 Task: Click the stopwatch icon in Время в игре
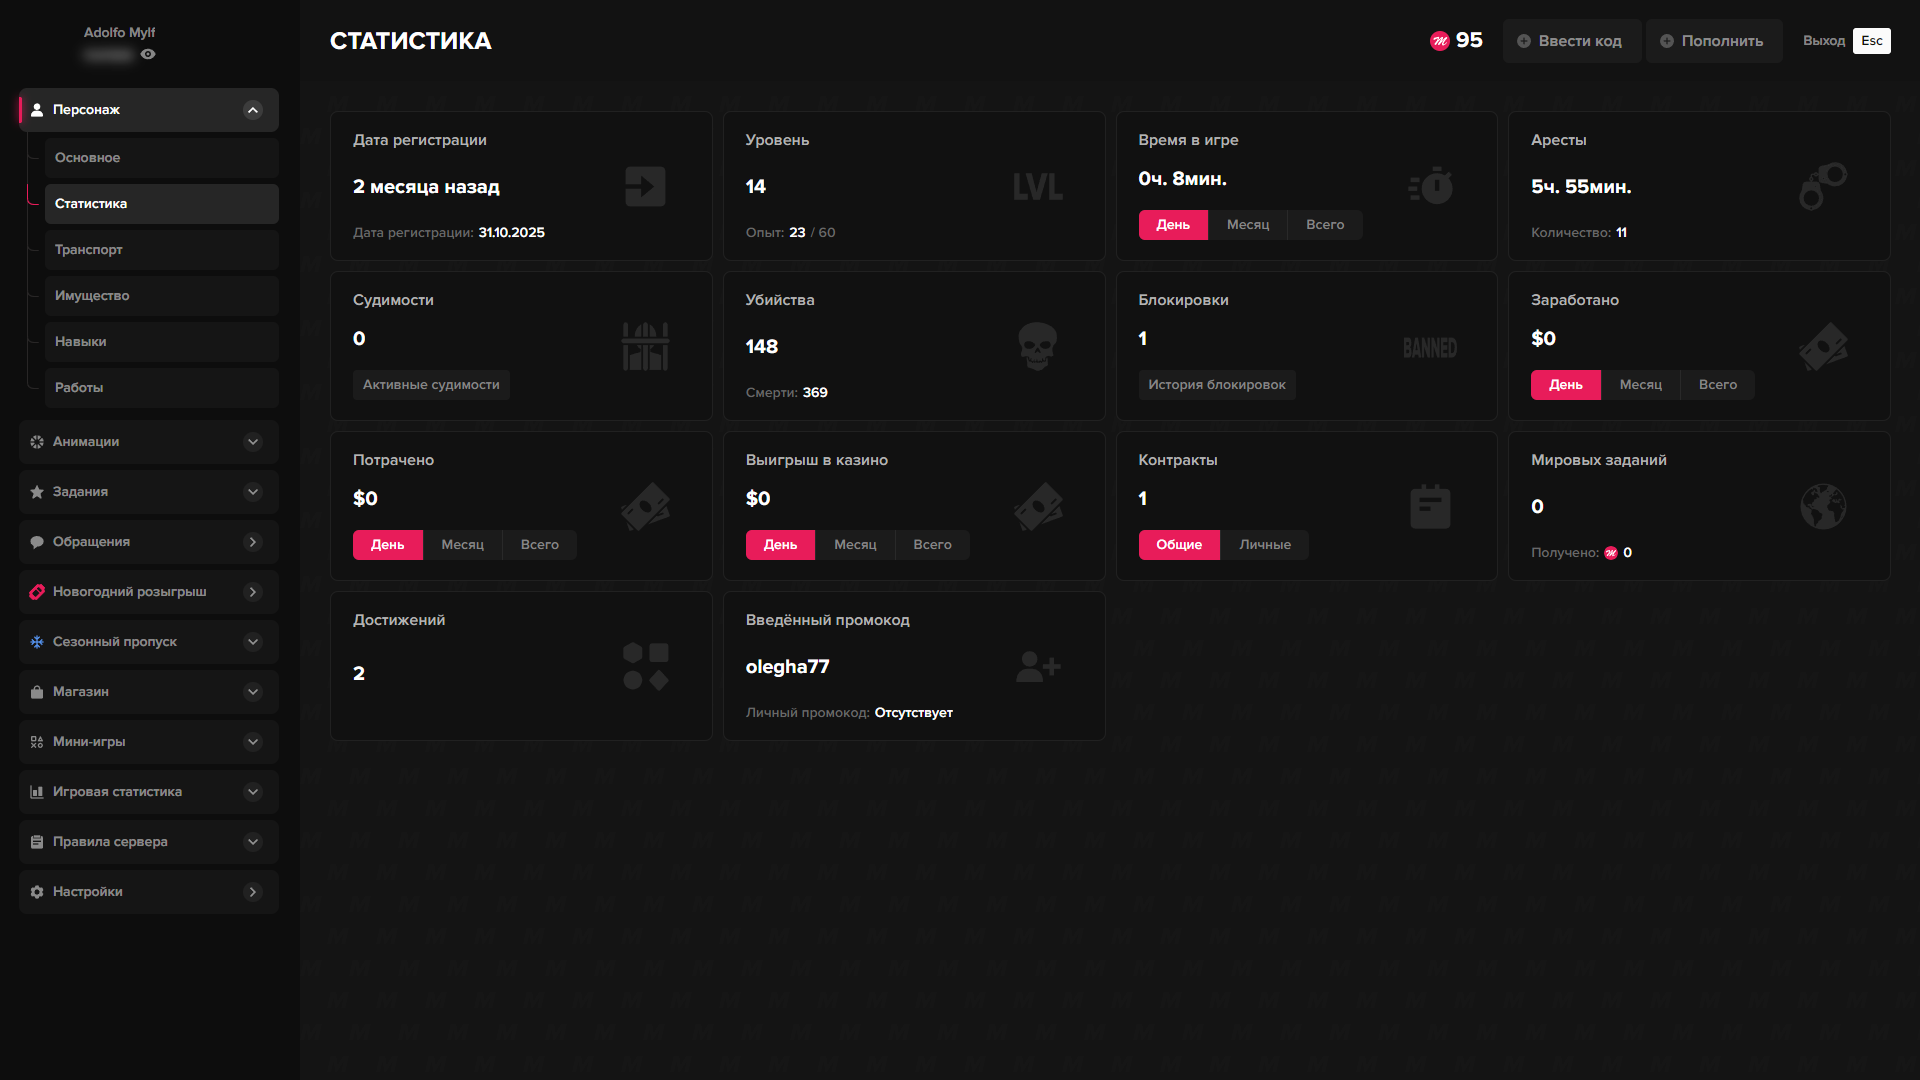pyautogui.click(x=1431, y=186)
